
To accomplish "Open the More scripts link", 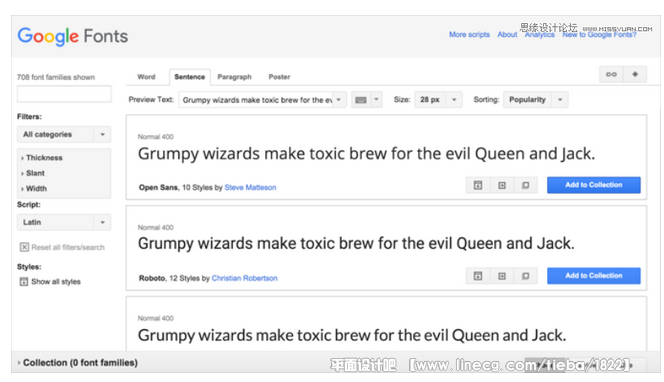I will (x=469, y=35).
